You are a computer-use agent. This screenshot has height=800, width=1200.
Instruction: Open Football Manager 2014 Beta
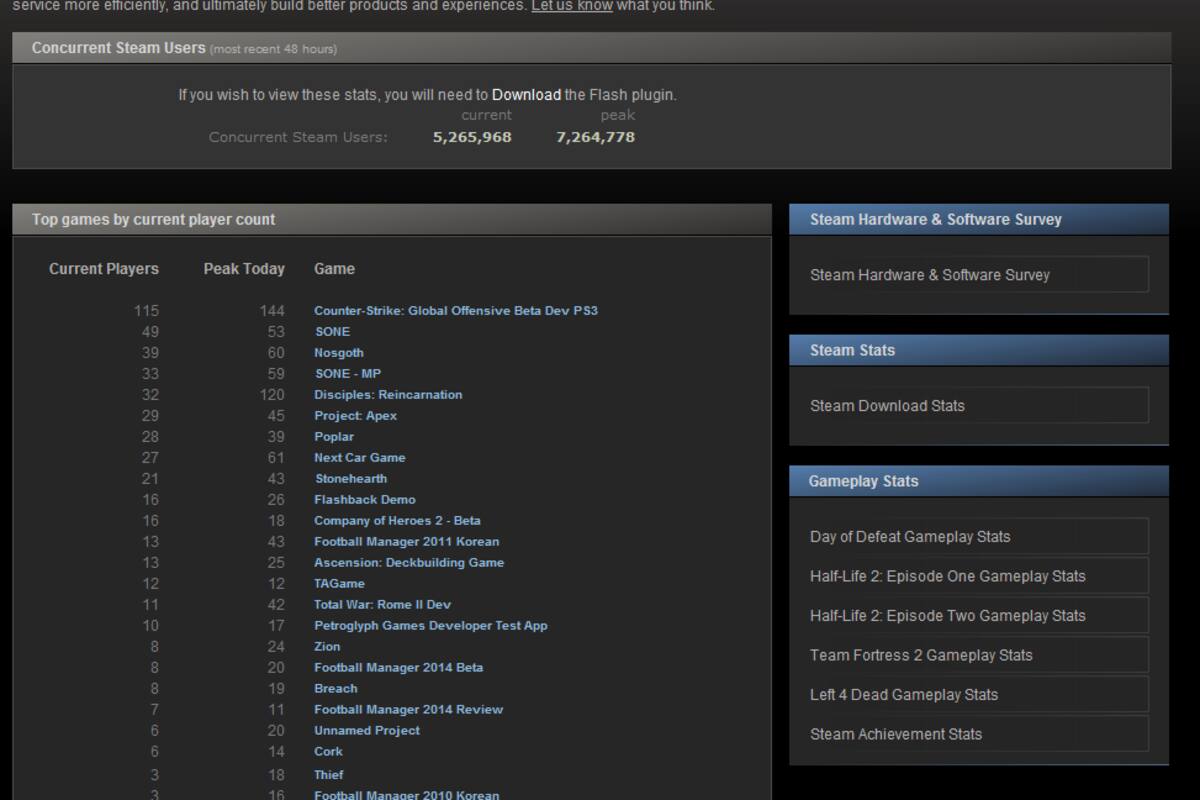[399, 668]
